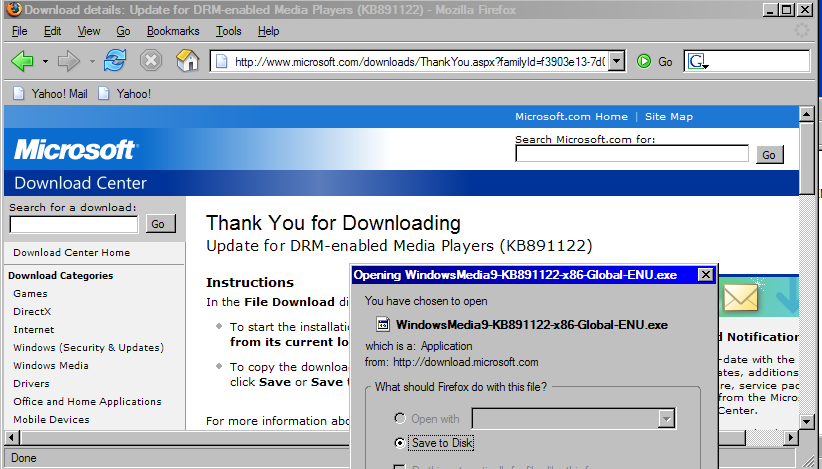
Task: Click the bold WindowsMedia9 file name
Action: pos(532,325)
